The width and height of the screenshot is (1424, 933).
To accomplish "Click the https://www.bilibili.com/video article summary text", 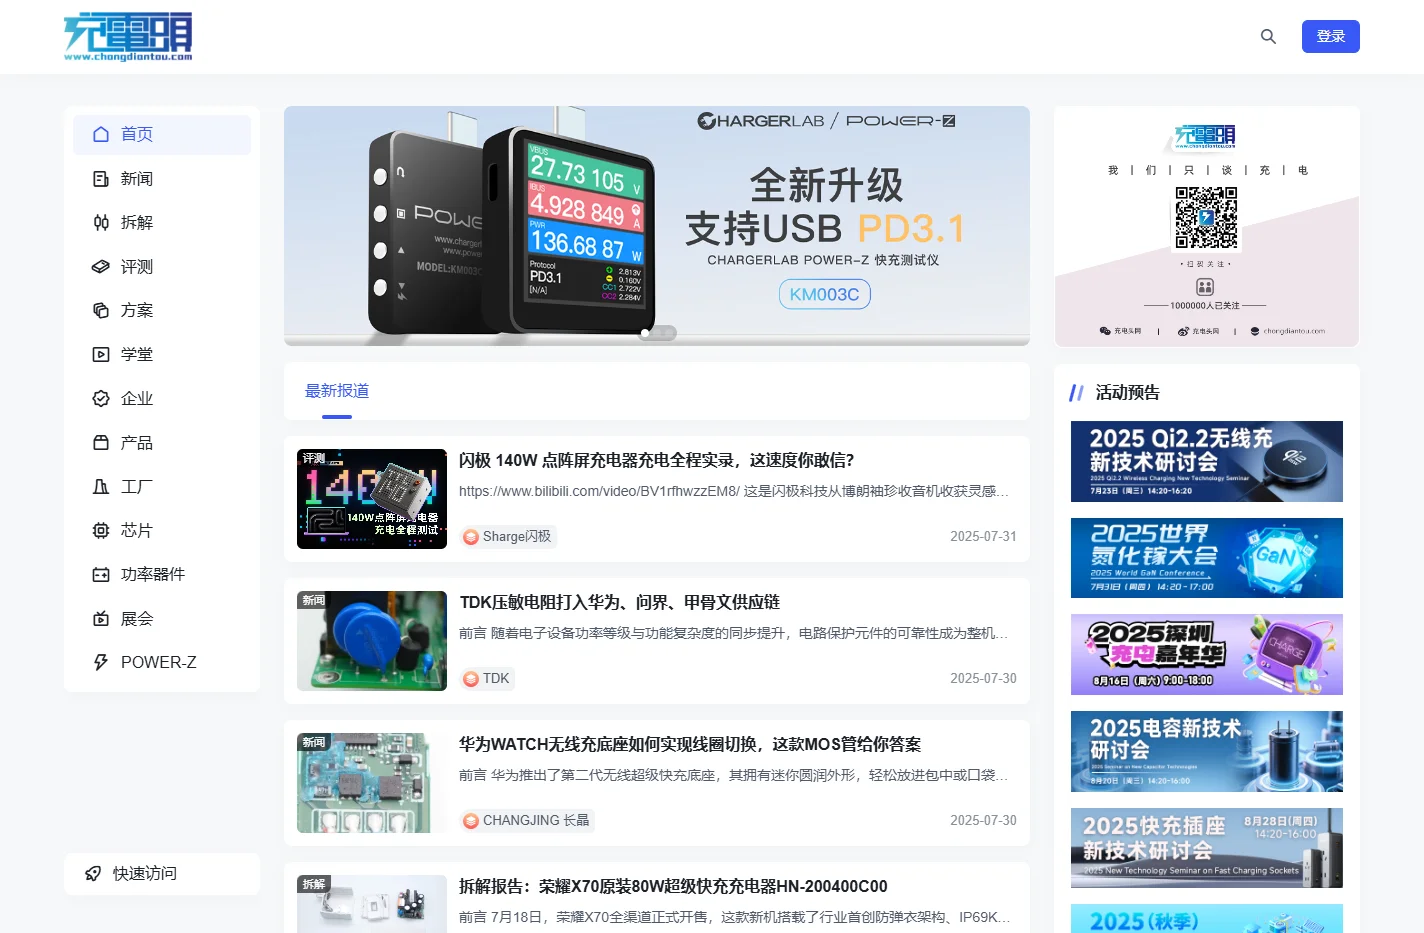I will pyautogui.click(x=734, y=491).
